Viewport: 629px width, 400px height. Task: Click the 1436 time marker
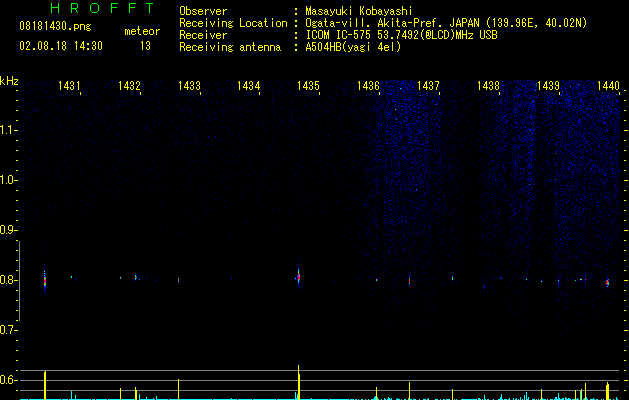click(x=368, y=86)
